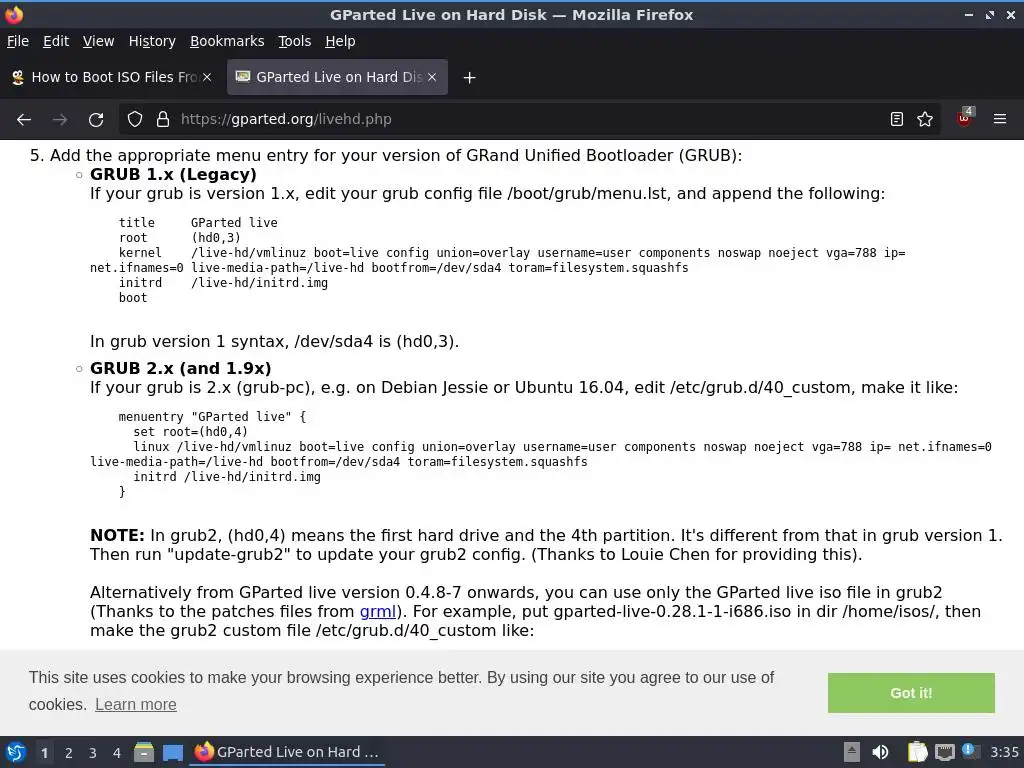
Task: Open the clipboard manager tray icon
Action: [918, 752]
